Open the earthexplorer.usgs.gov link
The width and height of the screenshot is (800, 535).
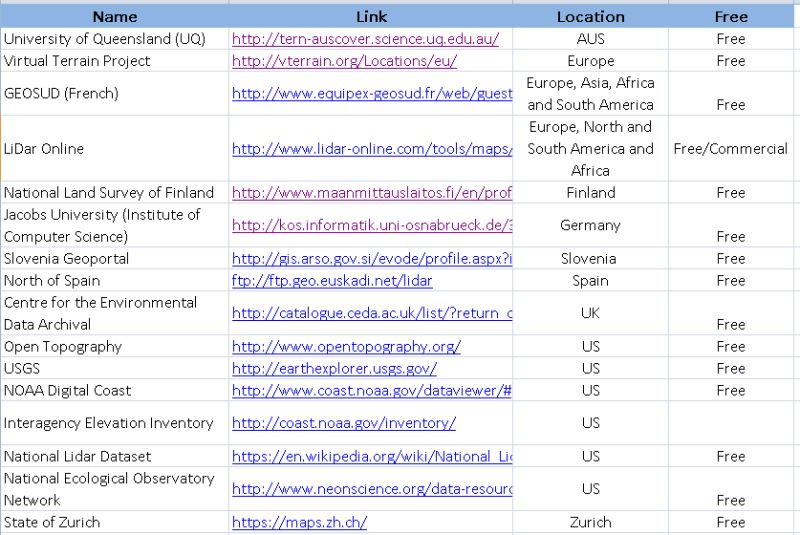(334, 368)
